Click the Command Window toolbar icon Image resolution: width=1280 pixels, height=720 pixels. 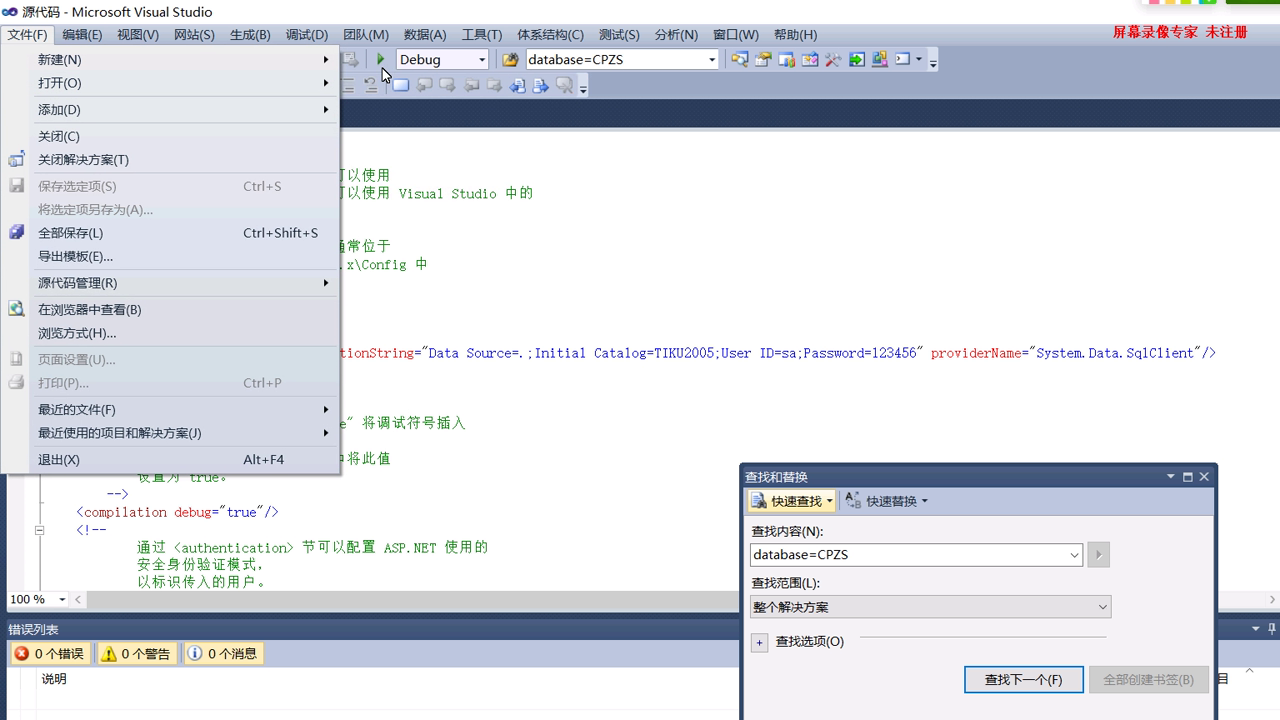(902, 59)
